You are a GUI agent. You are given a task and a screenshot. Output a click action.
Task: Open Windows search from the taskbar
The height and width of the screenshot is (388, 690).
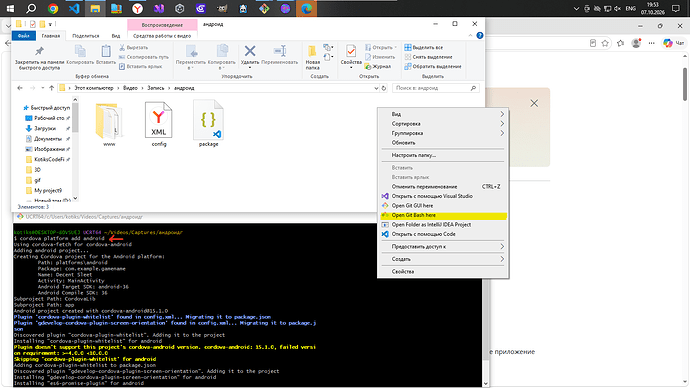coord(31,8)
